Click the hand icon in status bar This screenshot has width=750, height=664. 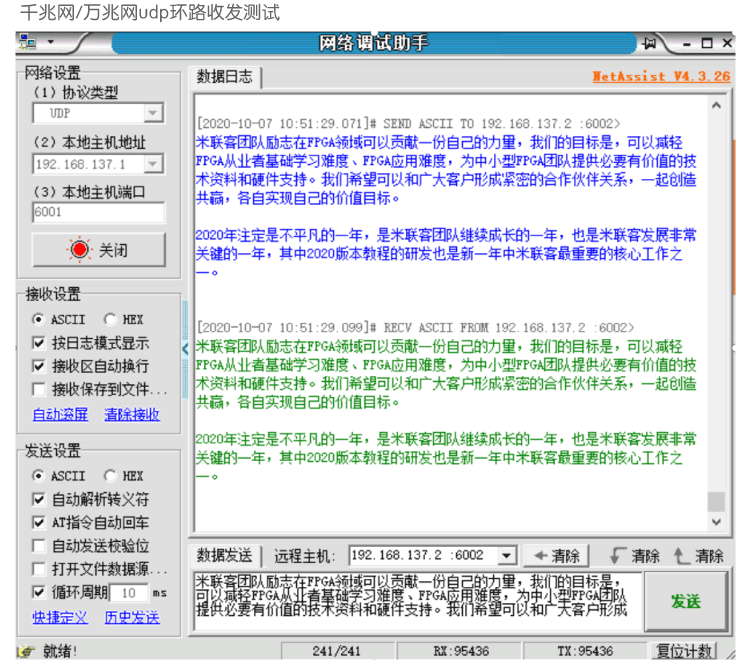(27, 652)
